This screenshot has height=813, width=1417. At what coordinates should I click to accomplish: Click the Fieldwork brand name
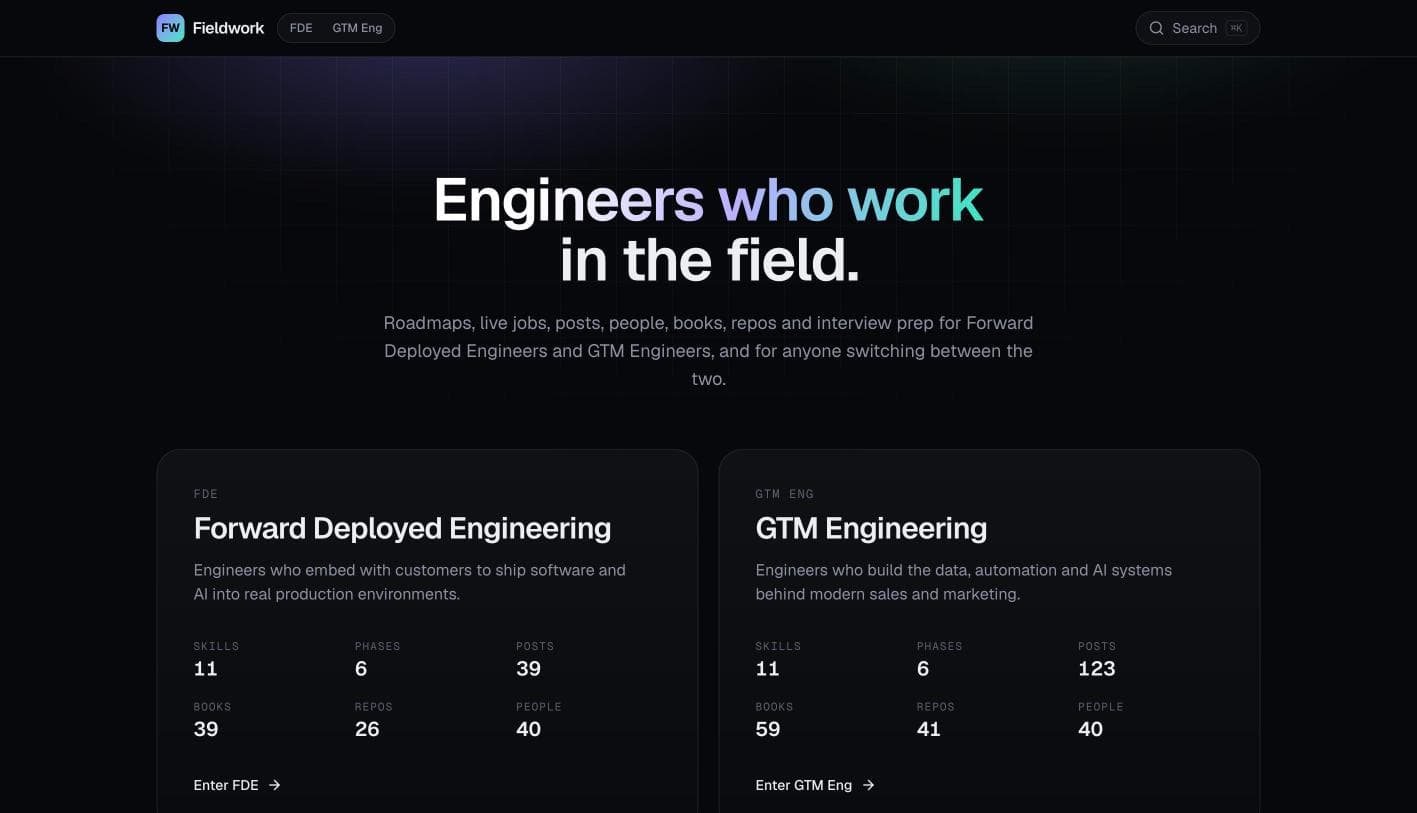pos(228,28)
